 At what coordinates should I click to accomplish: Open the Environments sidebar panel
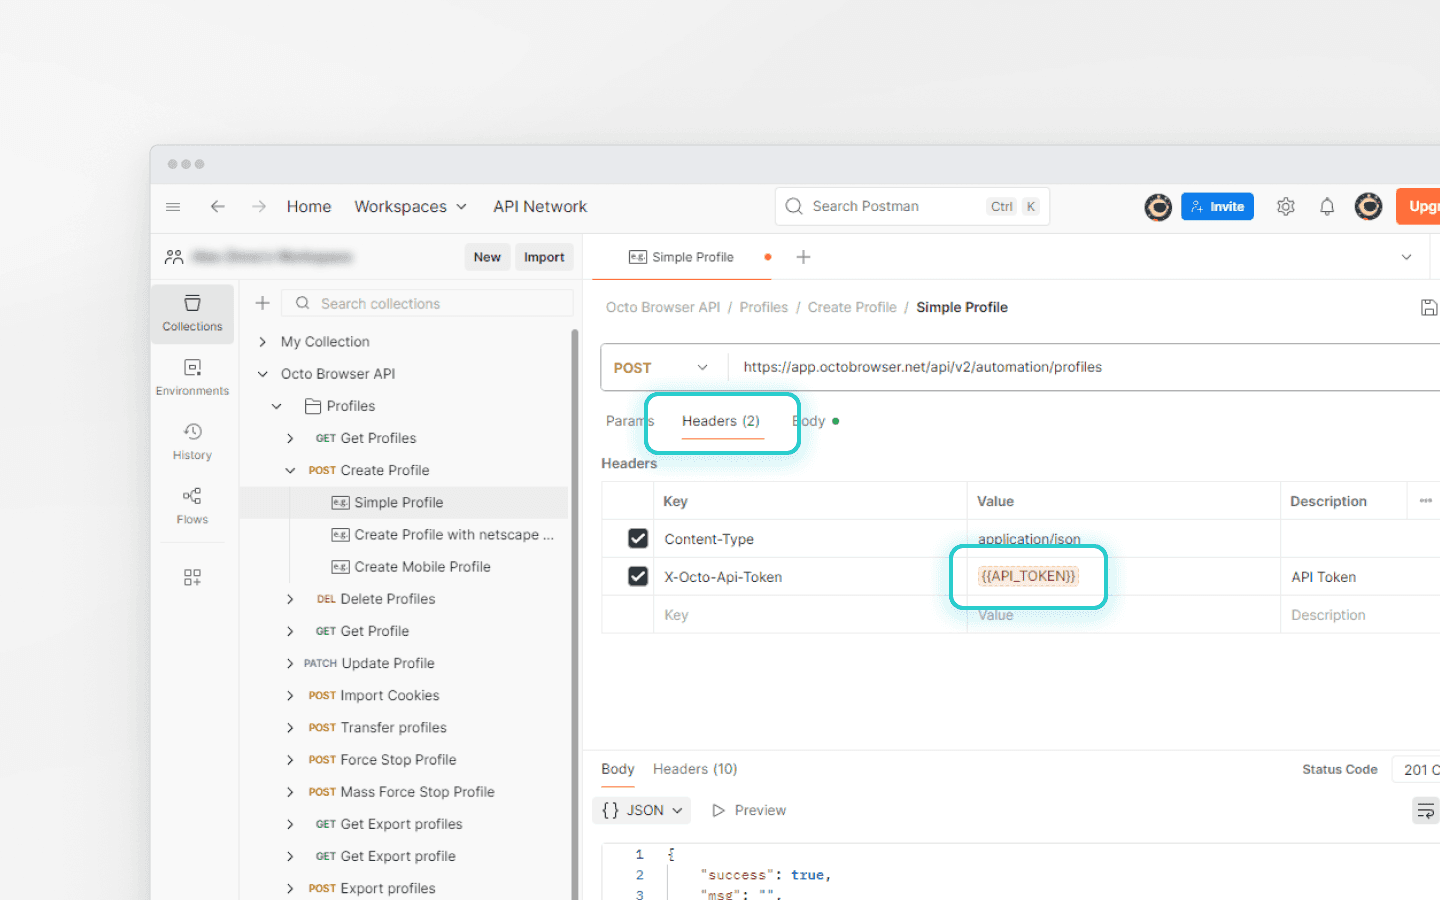click(192, 377)
